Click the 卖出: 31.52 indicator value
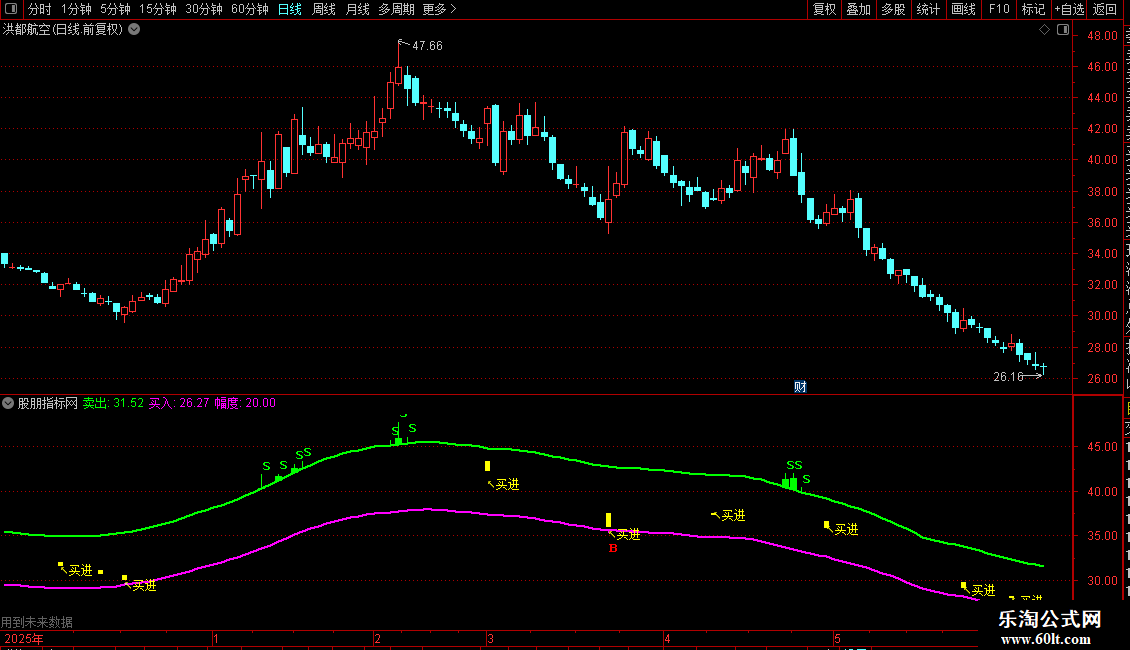The height and width of the screenshot is (650, 1130). 113,403
